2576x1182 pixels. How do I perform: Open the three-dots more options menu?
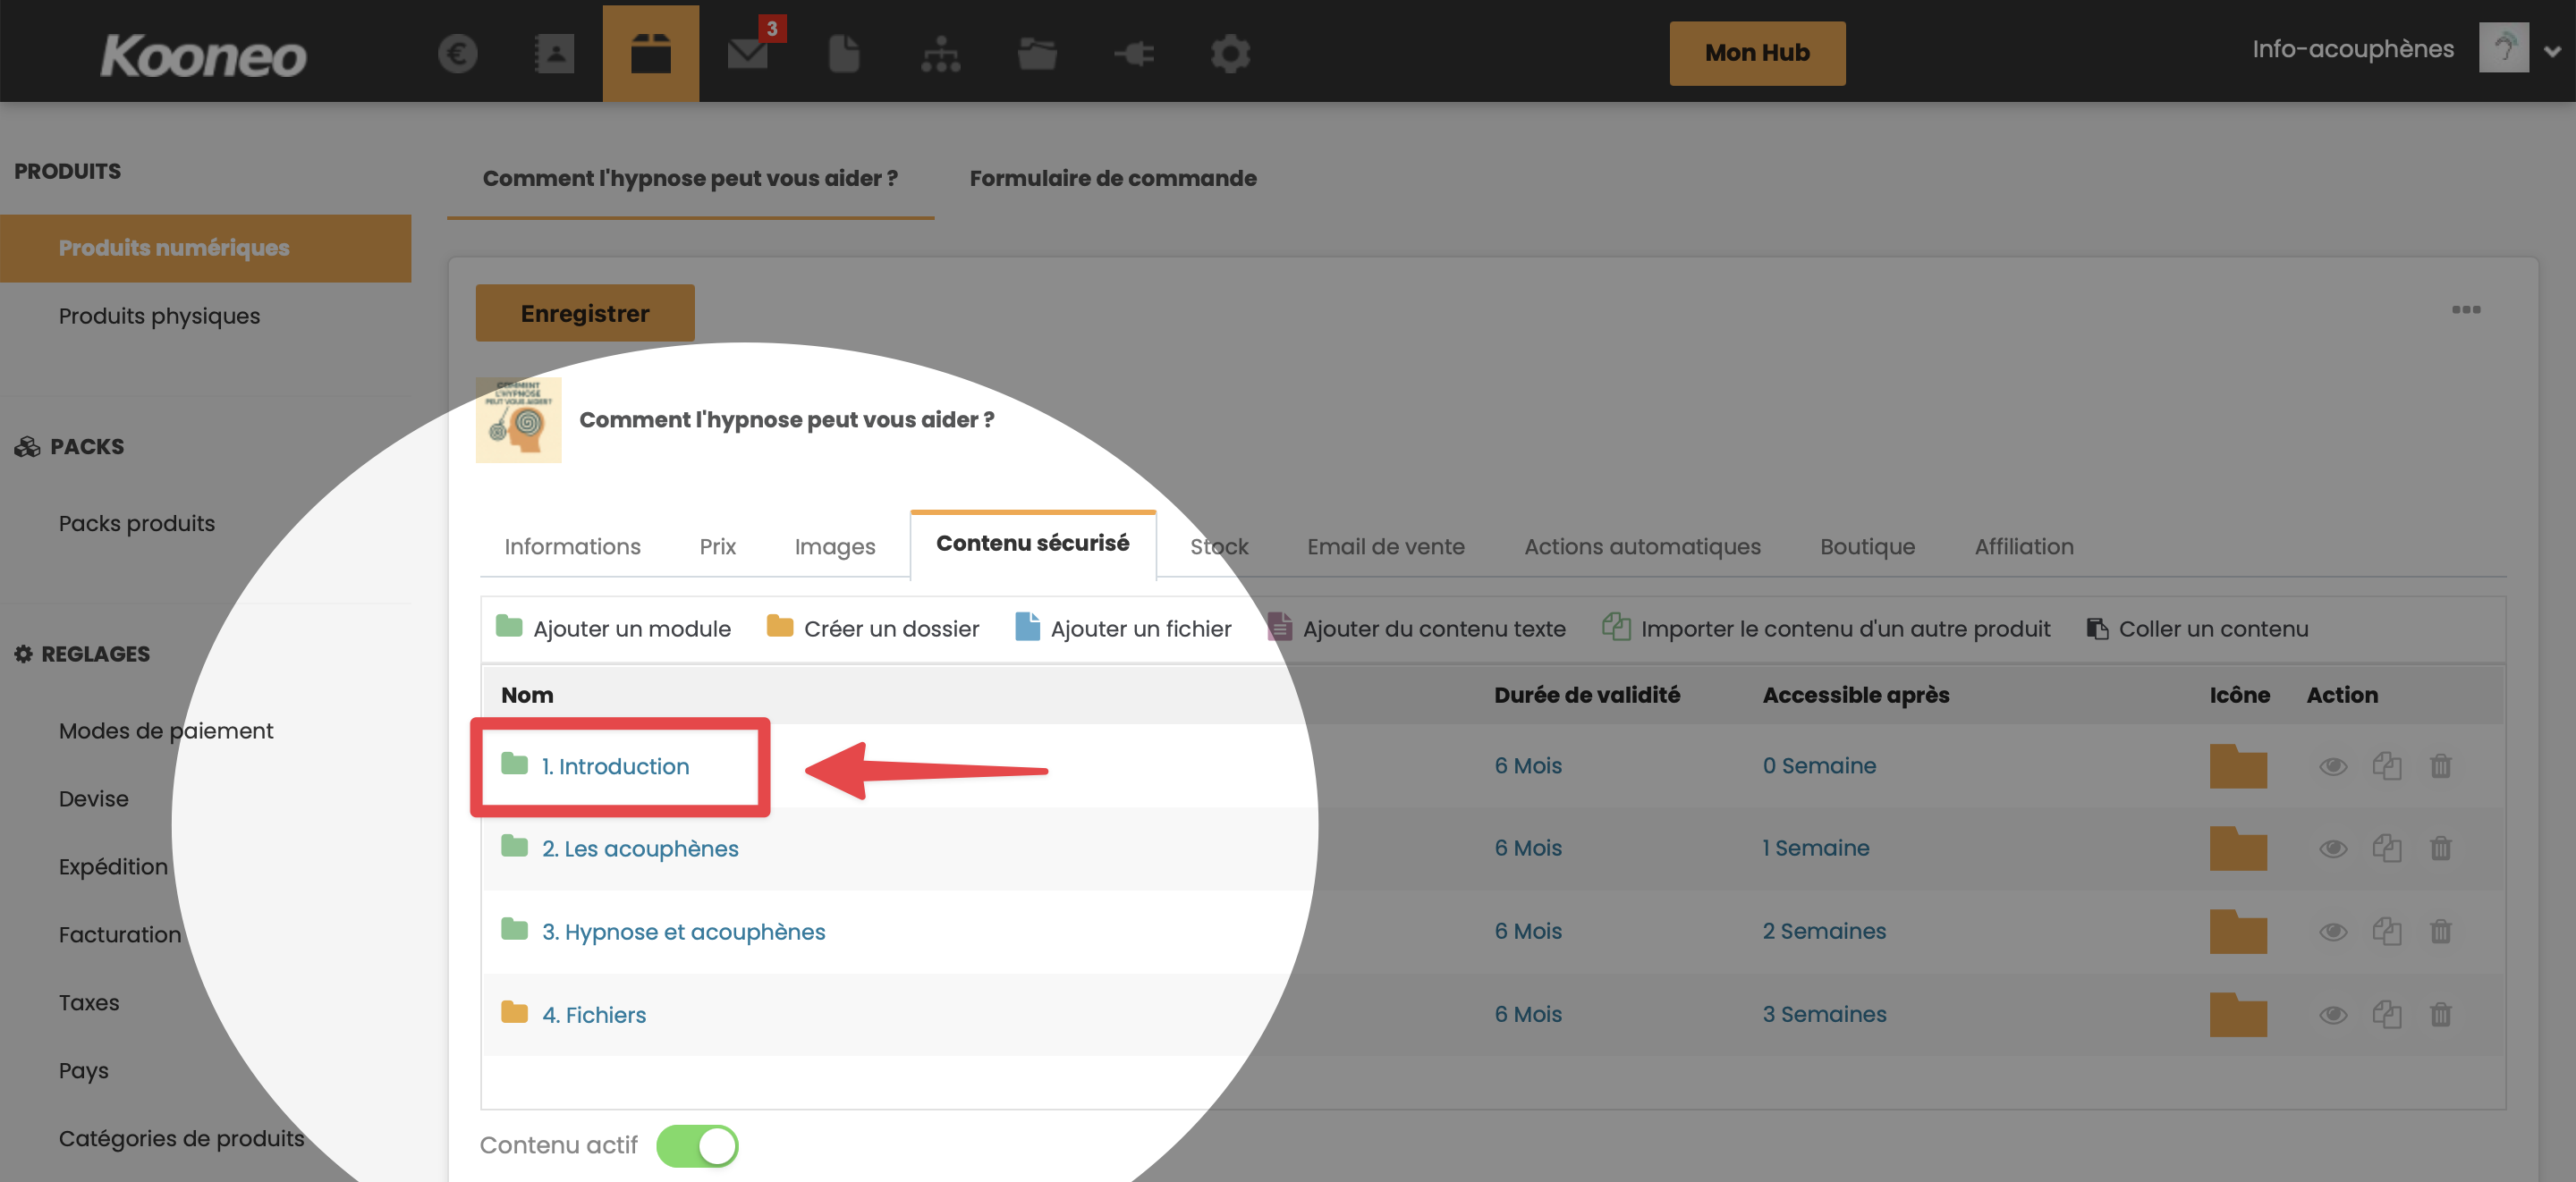coord(2465,309)
